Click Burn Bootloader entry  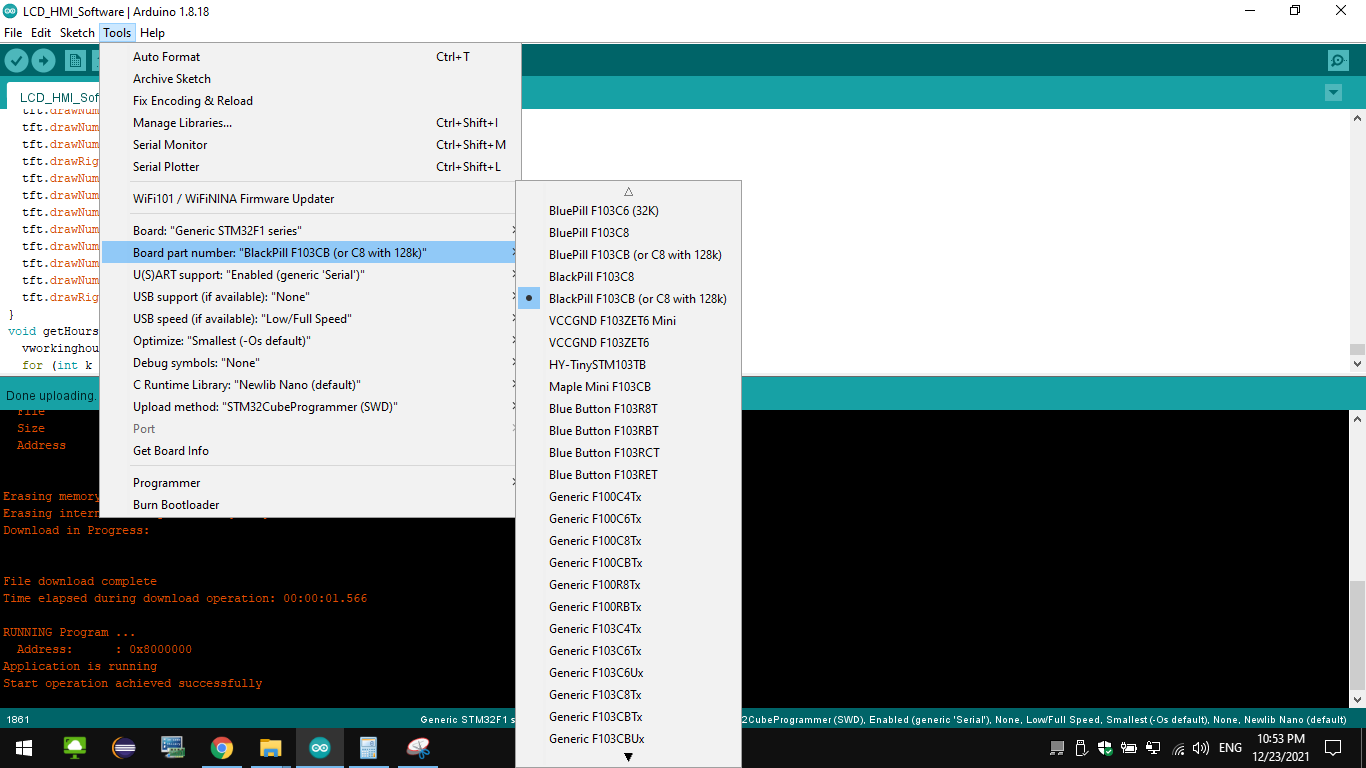click(x=310, y=505)
